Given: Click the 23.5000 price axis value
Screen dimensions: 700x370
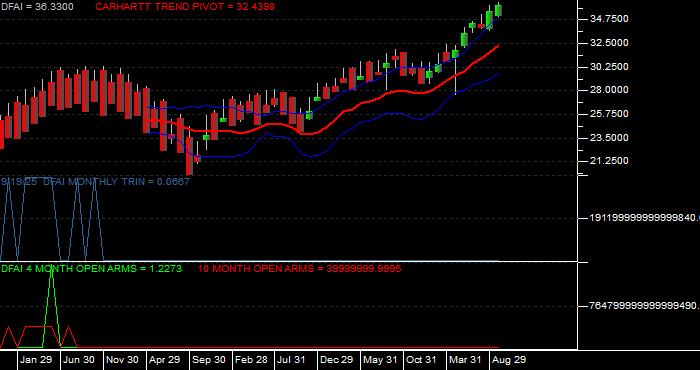Looking at the screenshot, I should point(609,138).
